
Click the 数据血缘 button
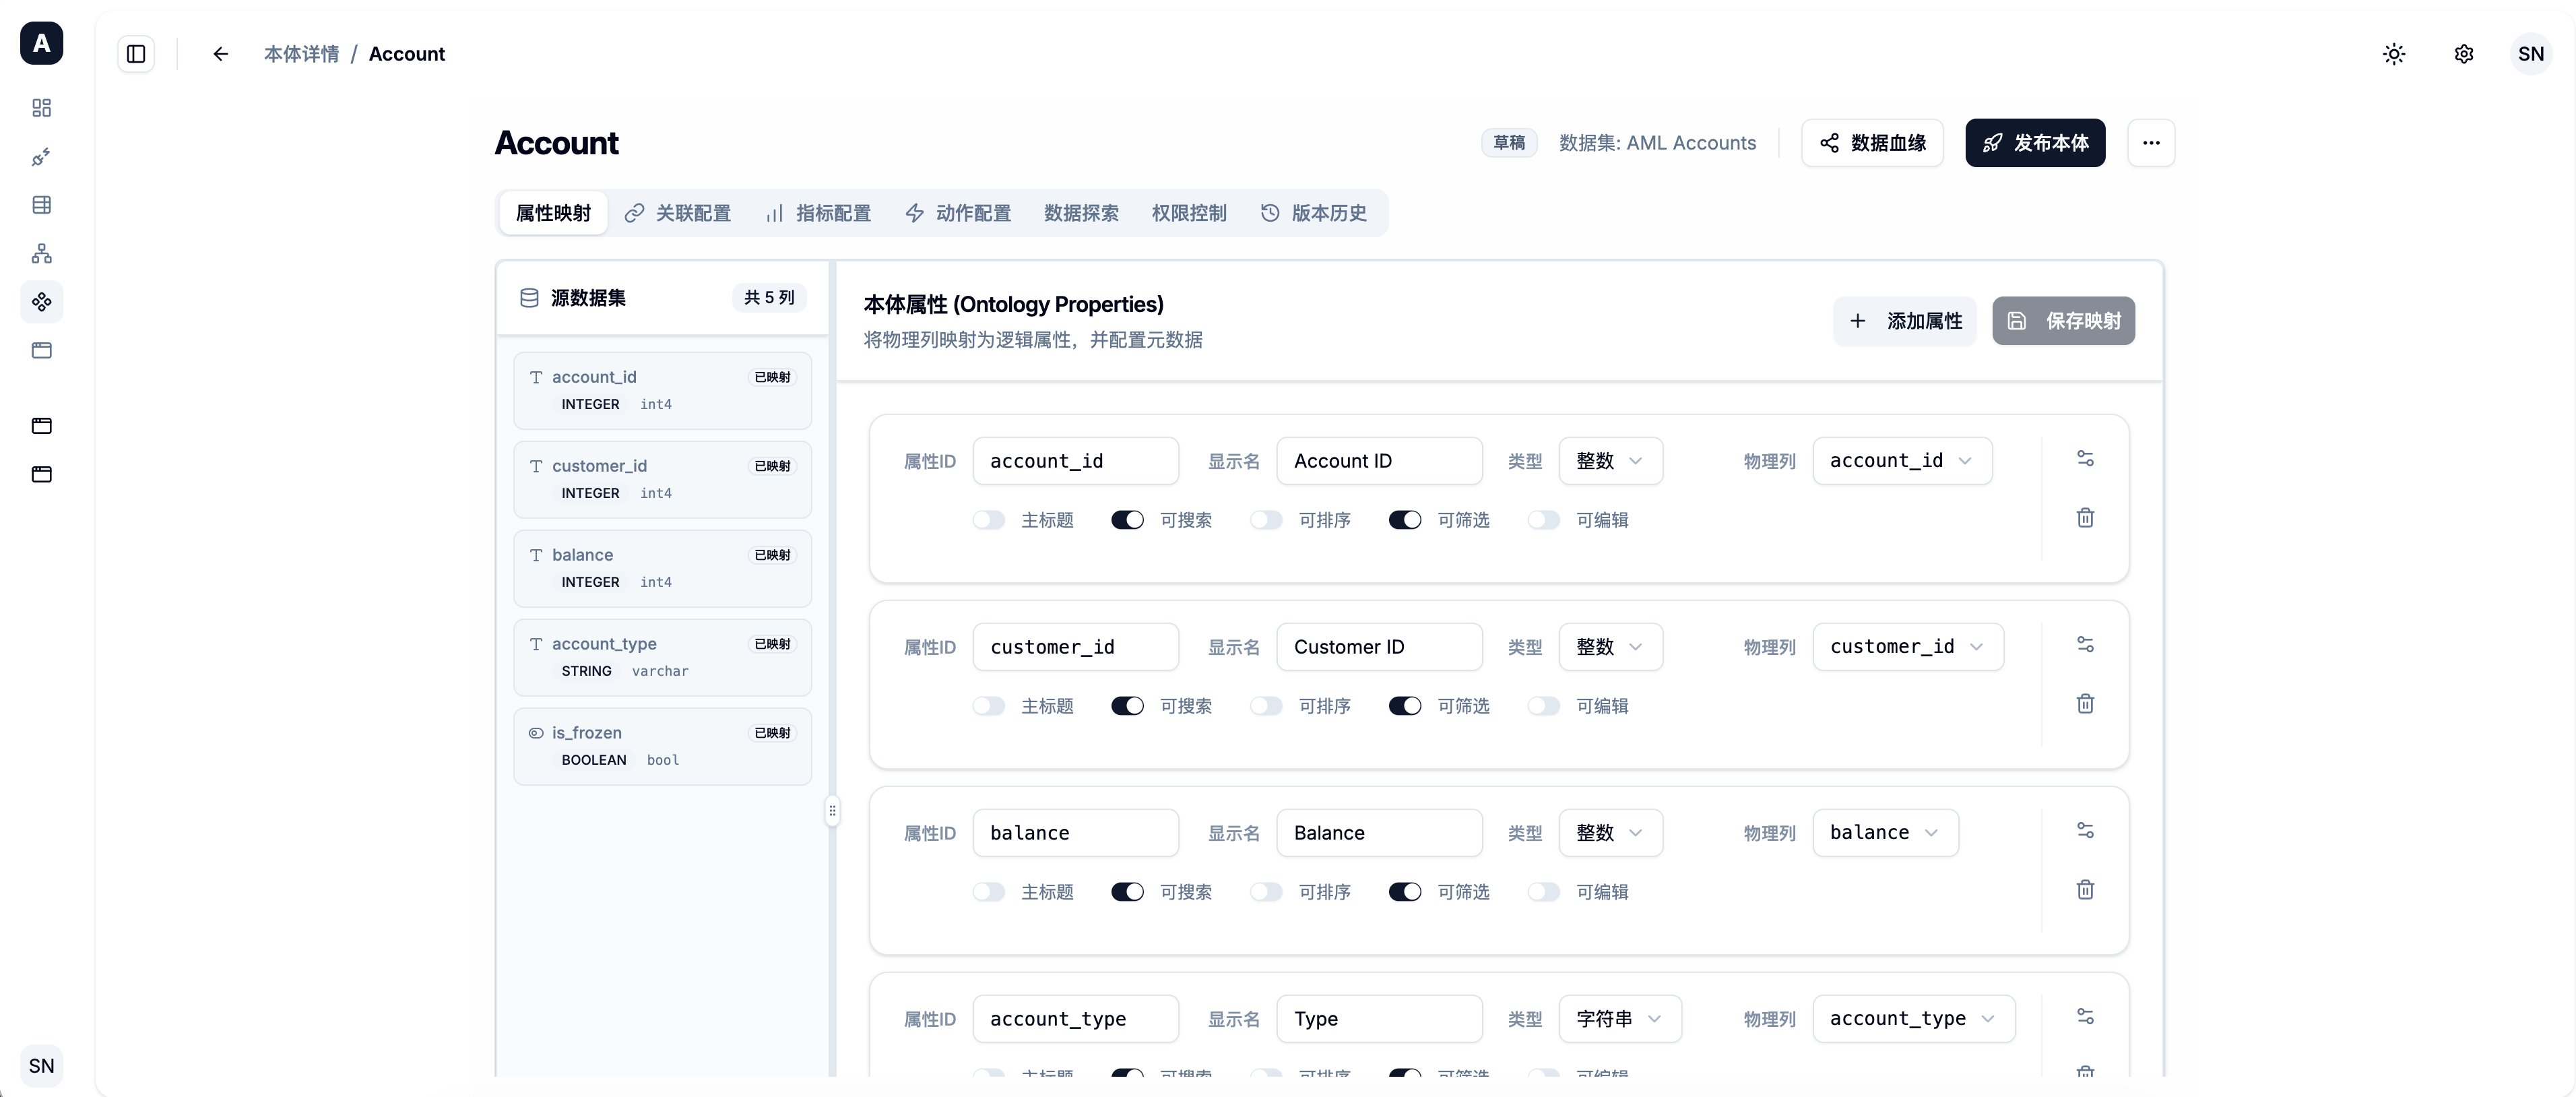click(x=1872, y=143)
